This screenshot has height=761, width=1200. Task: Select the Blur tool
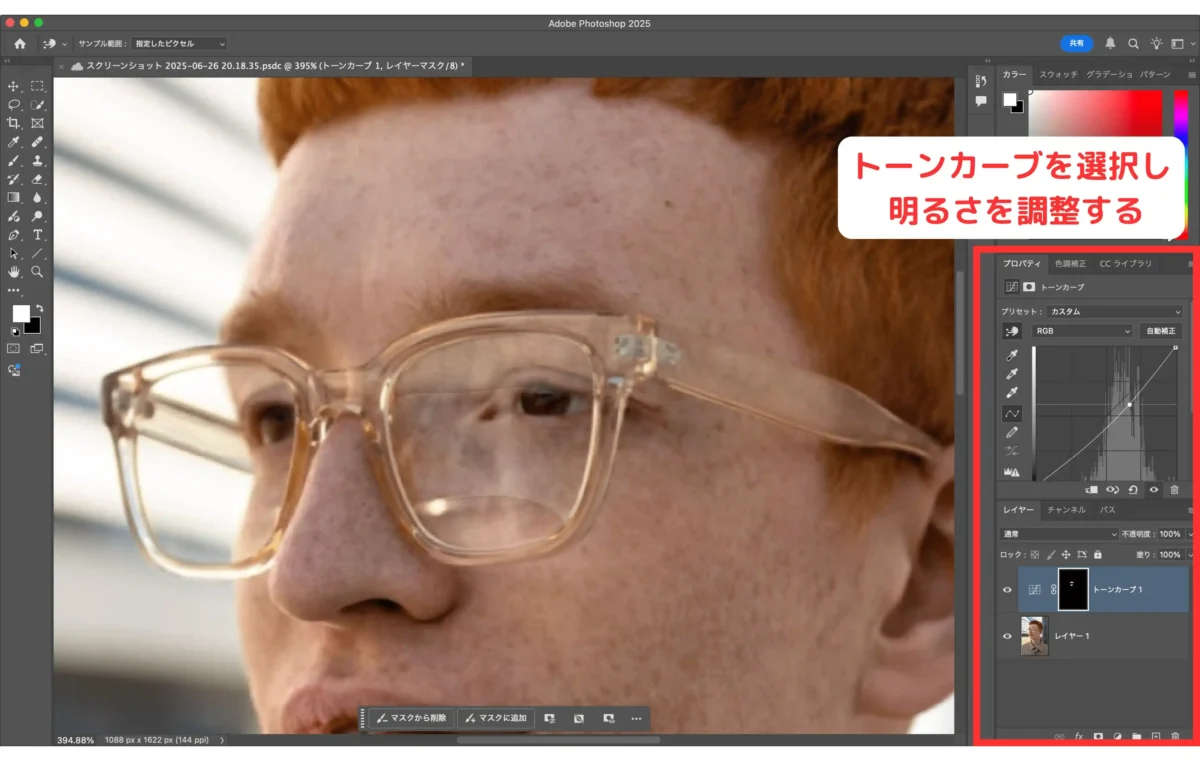click(37, 198)
